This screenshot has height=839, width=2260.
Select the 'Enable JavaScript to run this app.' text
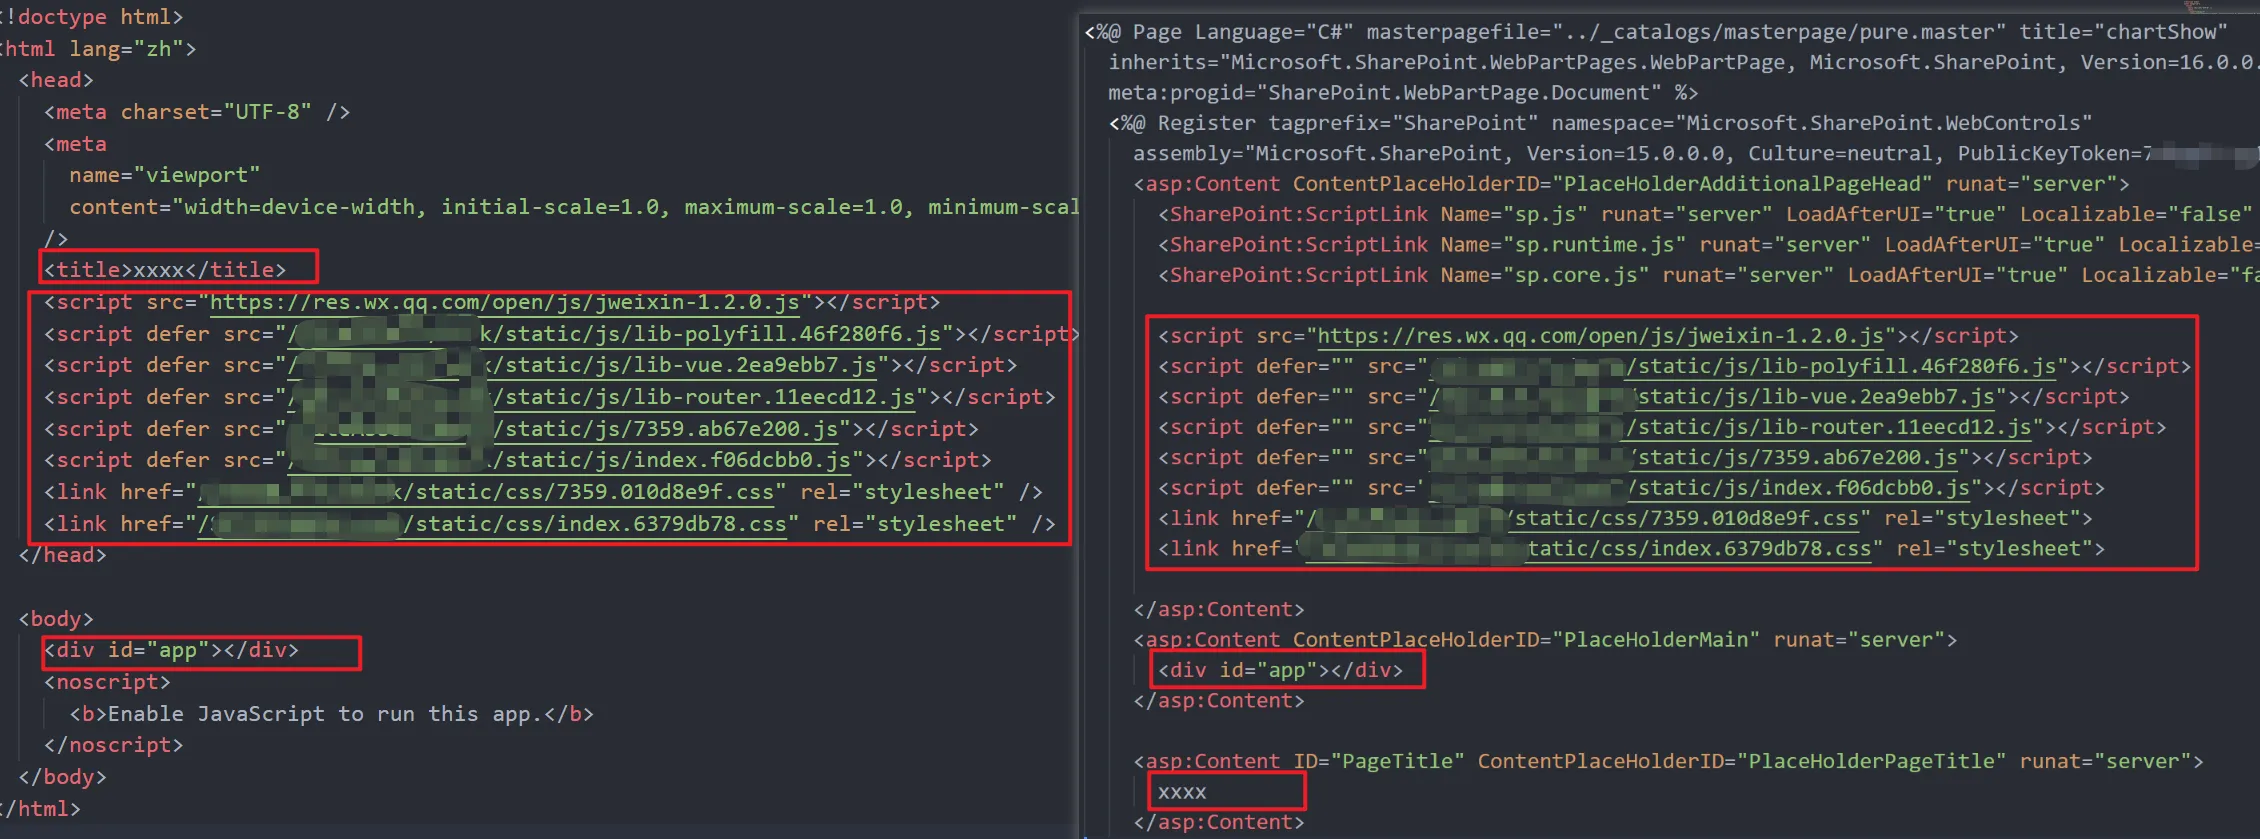tap(324, 714)
